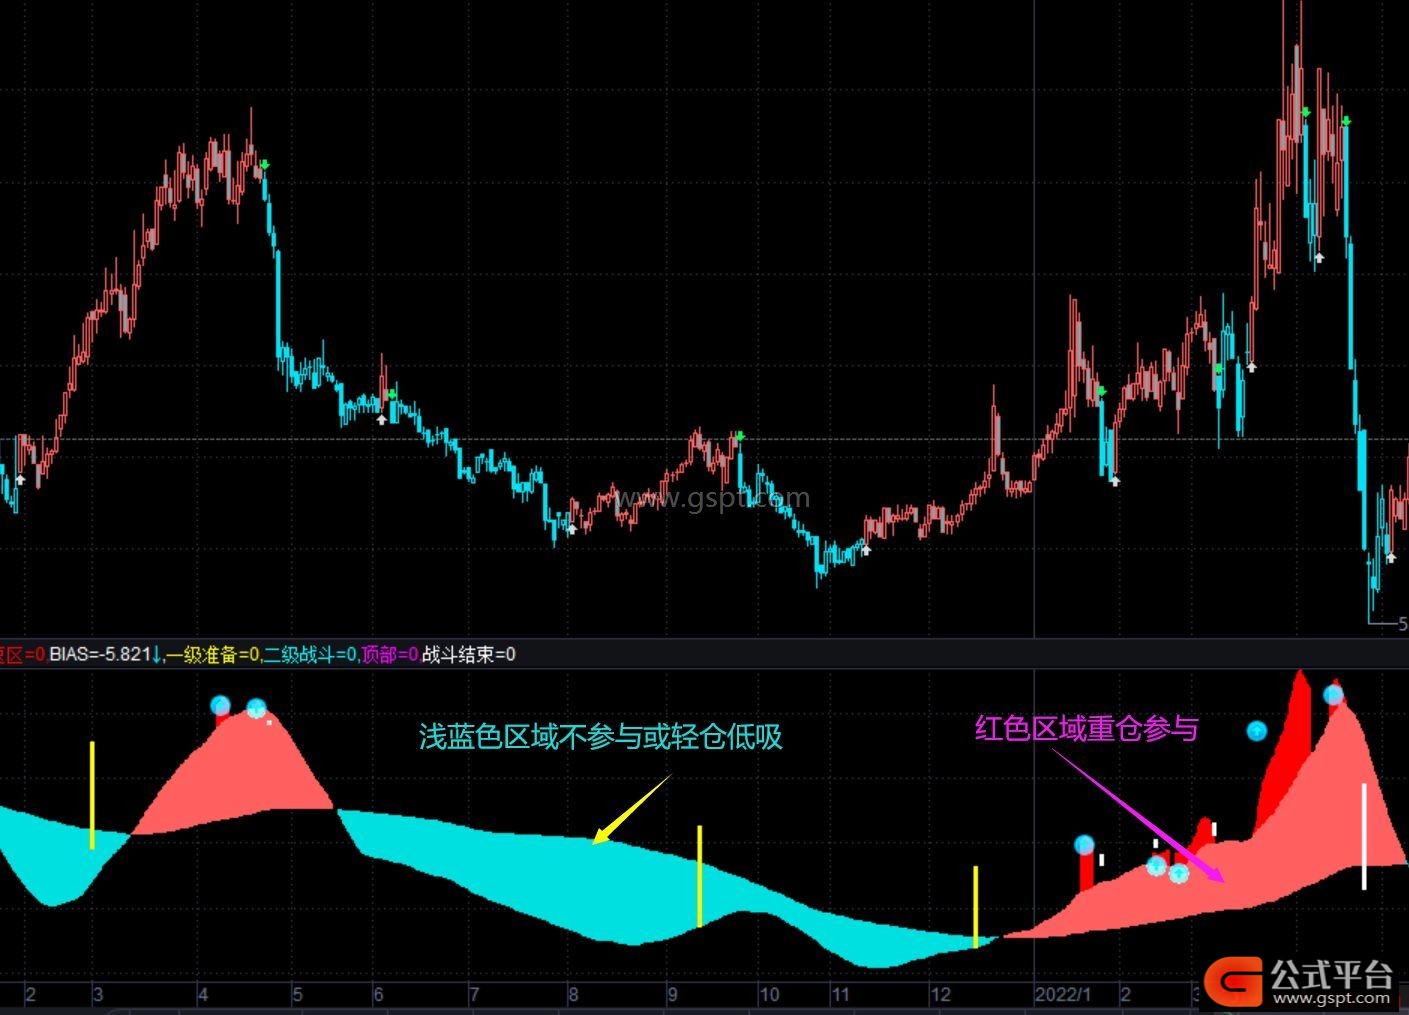Click month 11 on the time axis
This screenshot has width=1409, height=1015.
[841, 995]
